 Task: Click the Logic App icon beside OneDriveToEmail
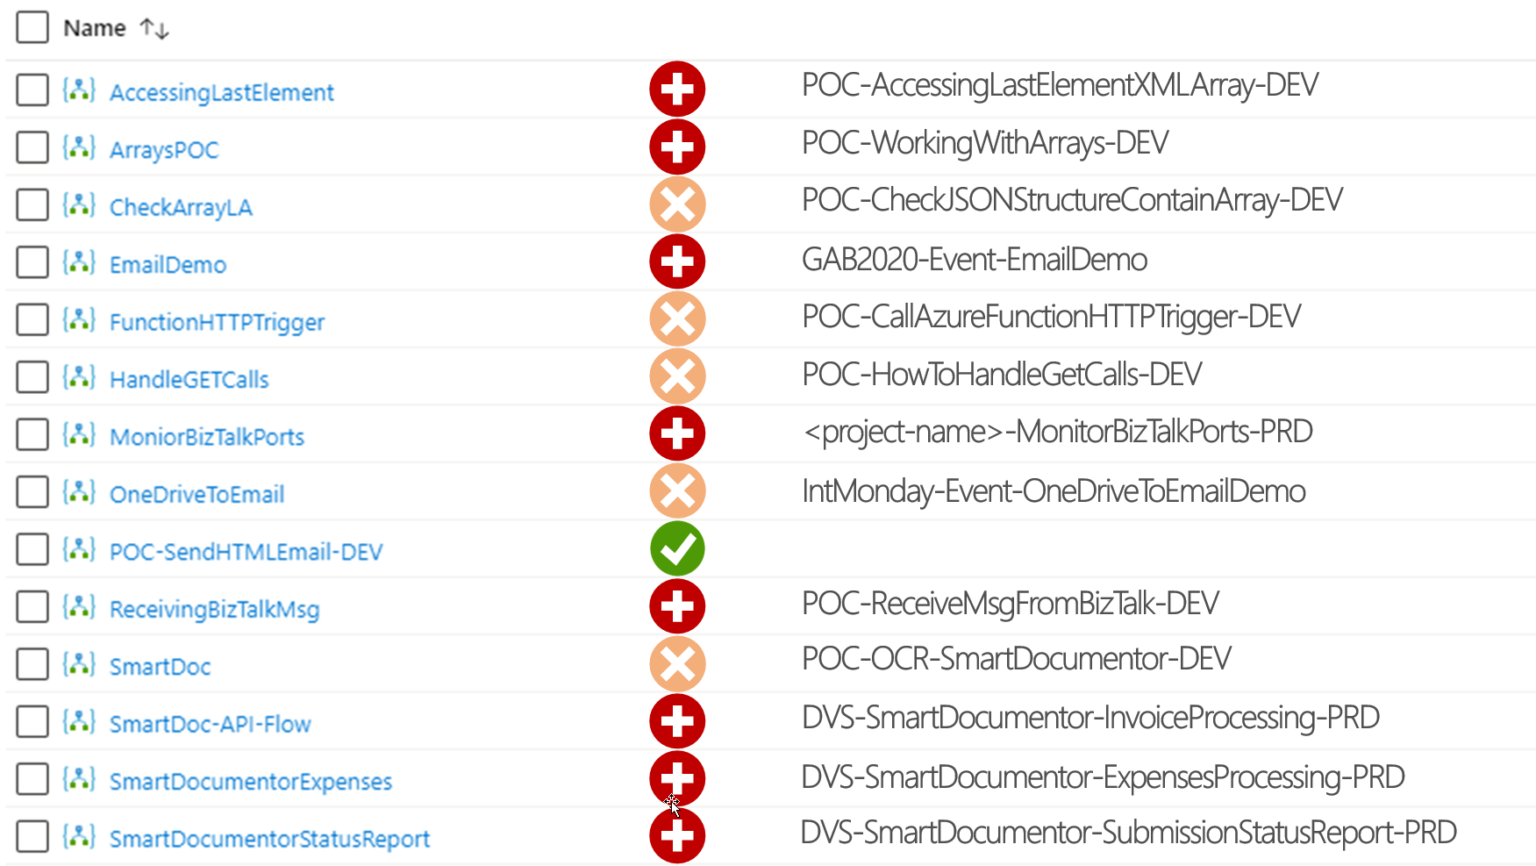[79, 493]
